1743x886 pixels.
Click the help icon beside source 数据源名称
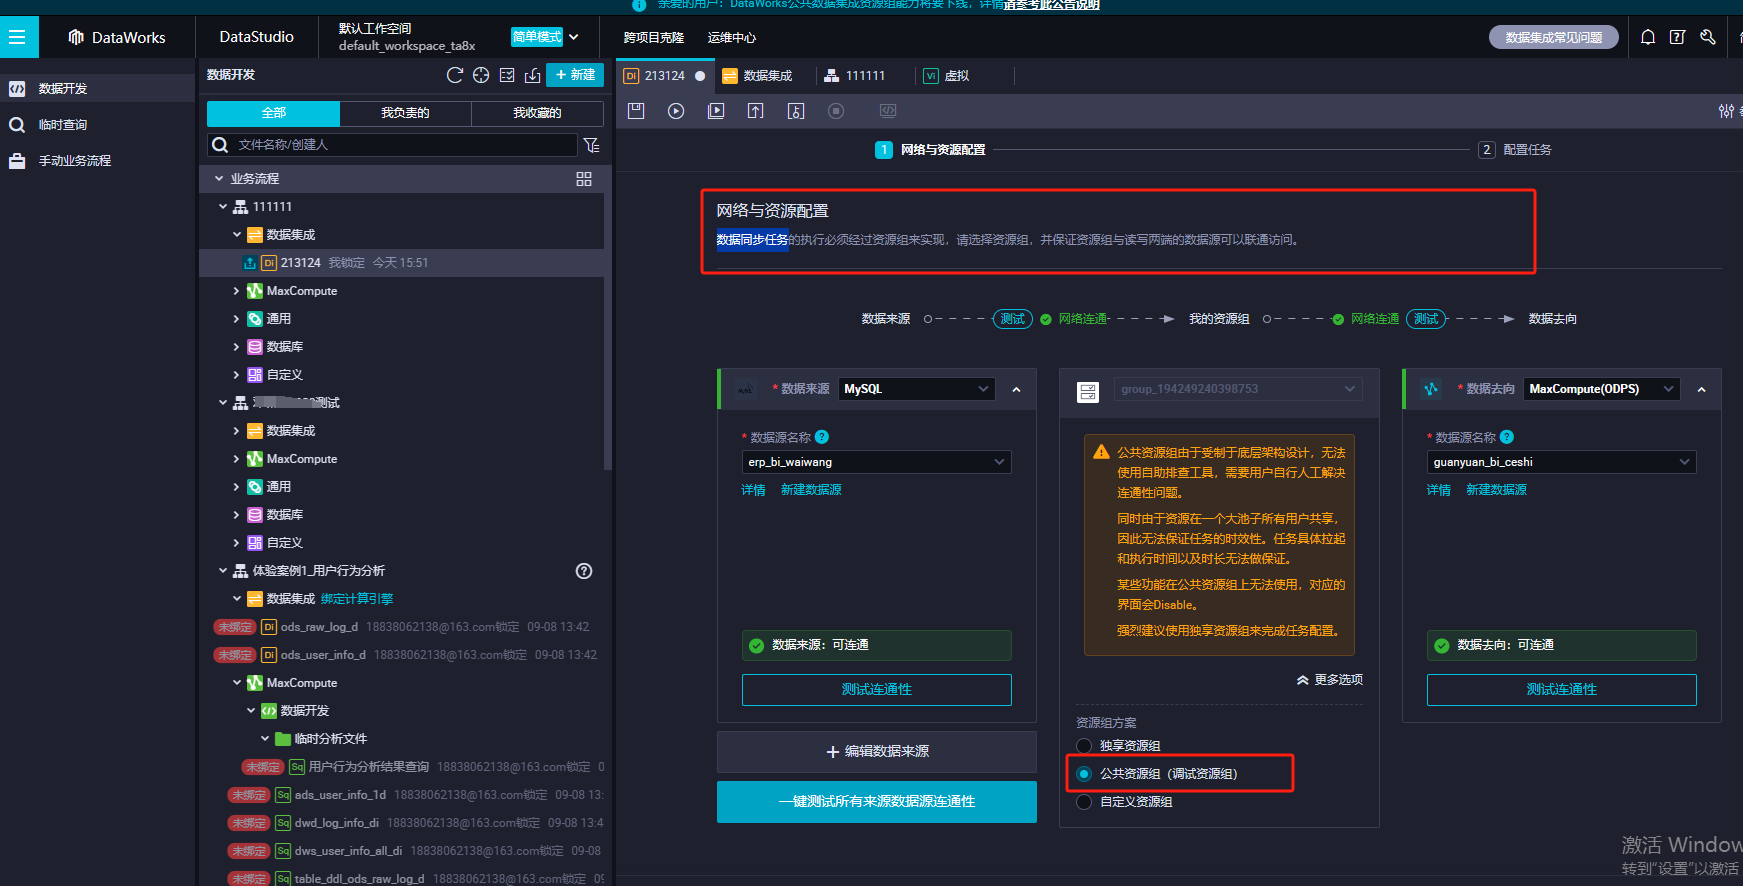point(822,437)
